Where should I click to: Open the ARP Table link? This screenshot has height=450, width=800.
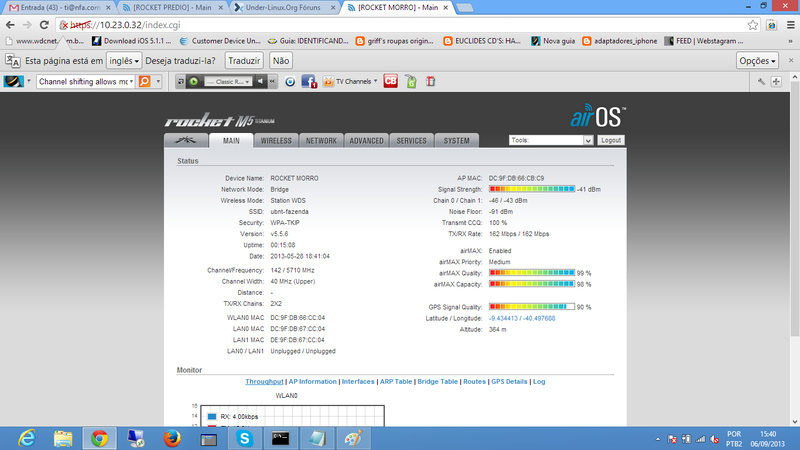(396, 382)
